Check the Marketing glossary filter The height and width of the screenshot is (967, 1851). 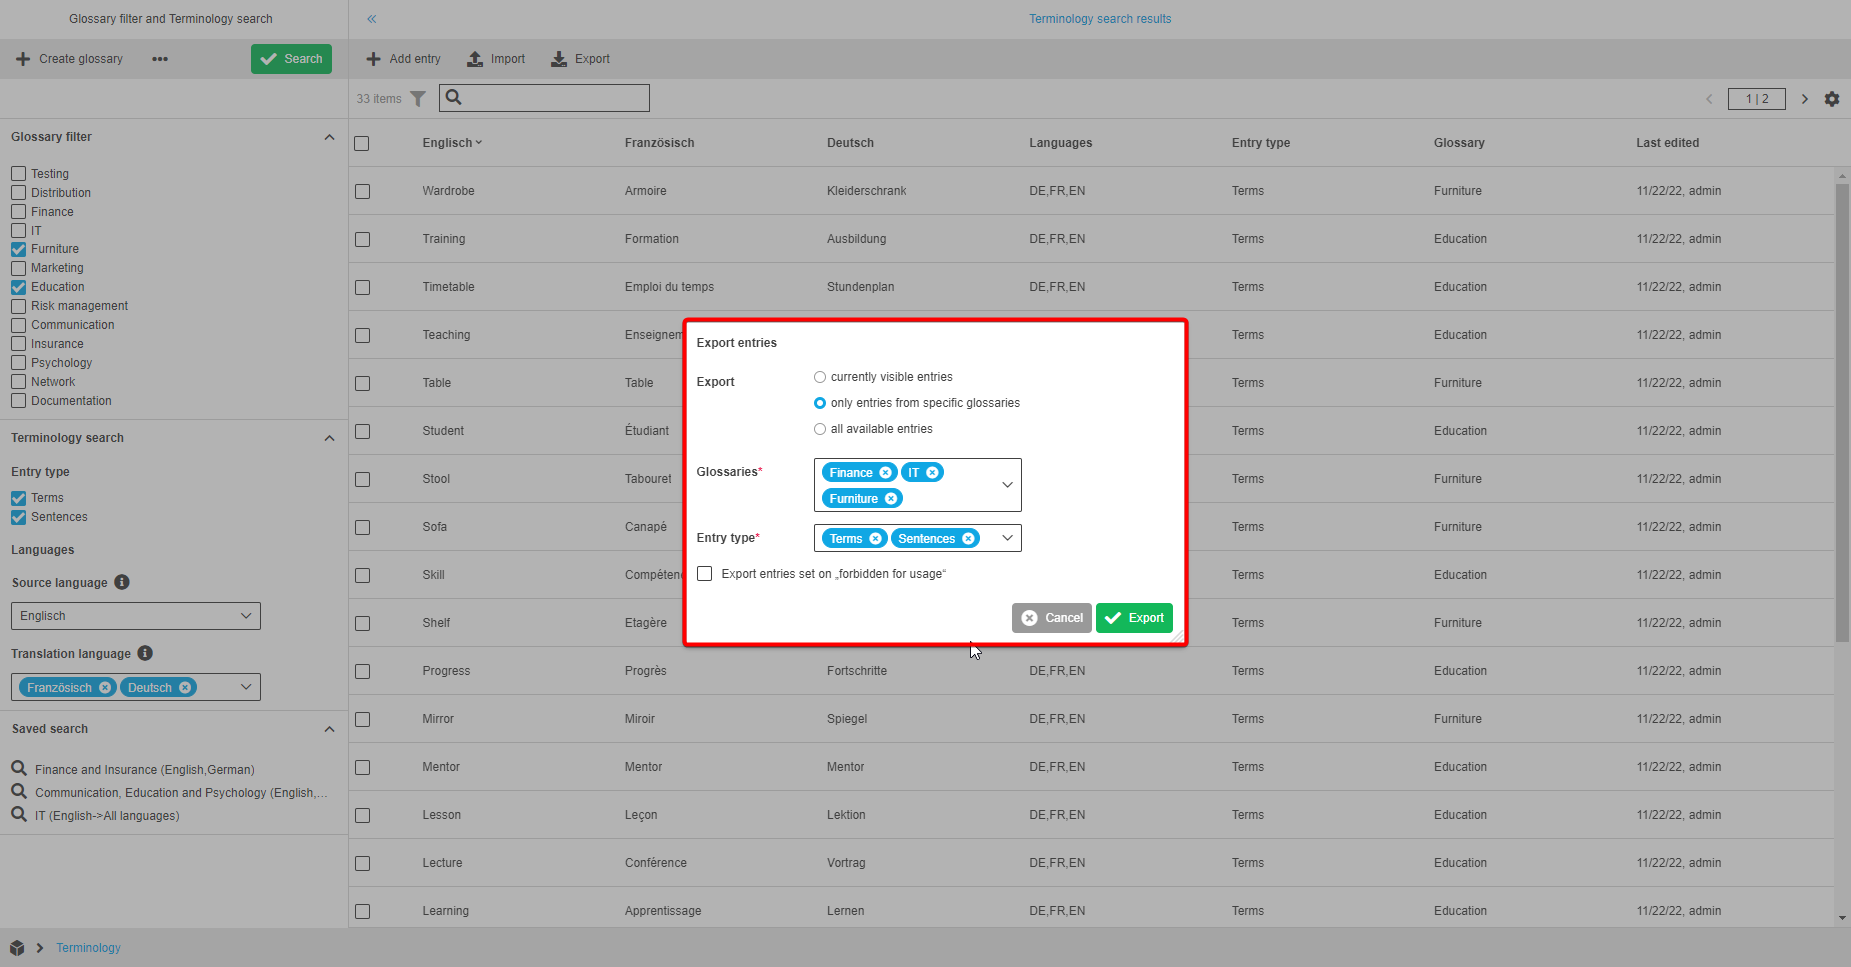tap(18, 268)
